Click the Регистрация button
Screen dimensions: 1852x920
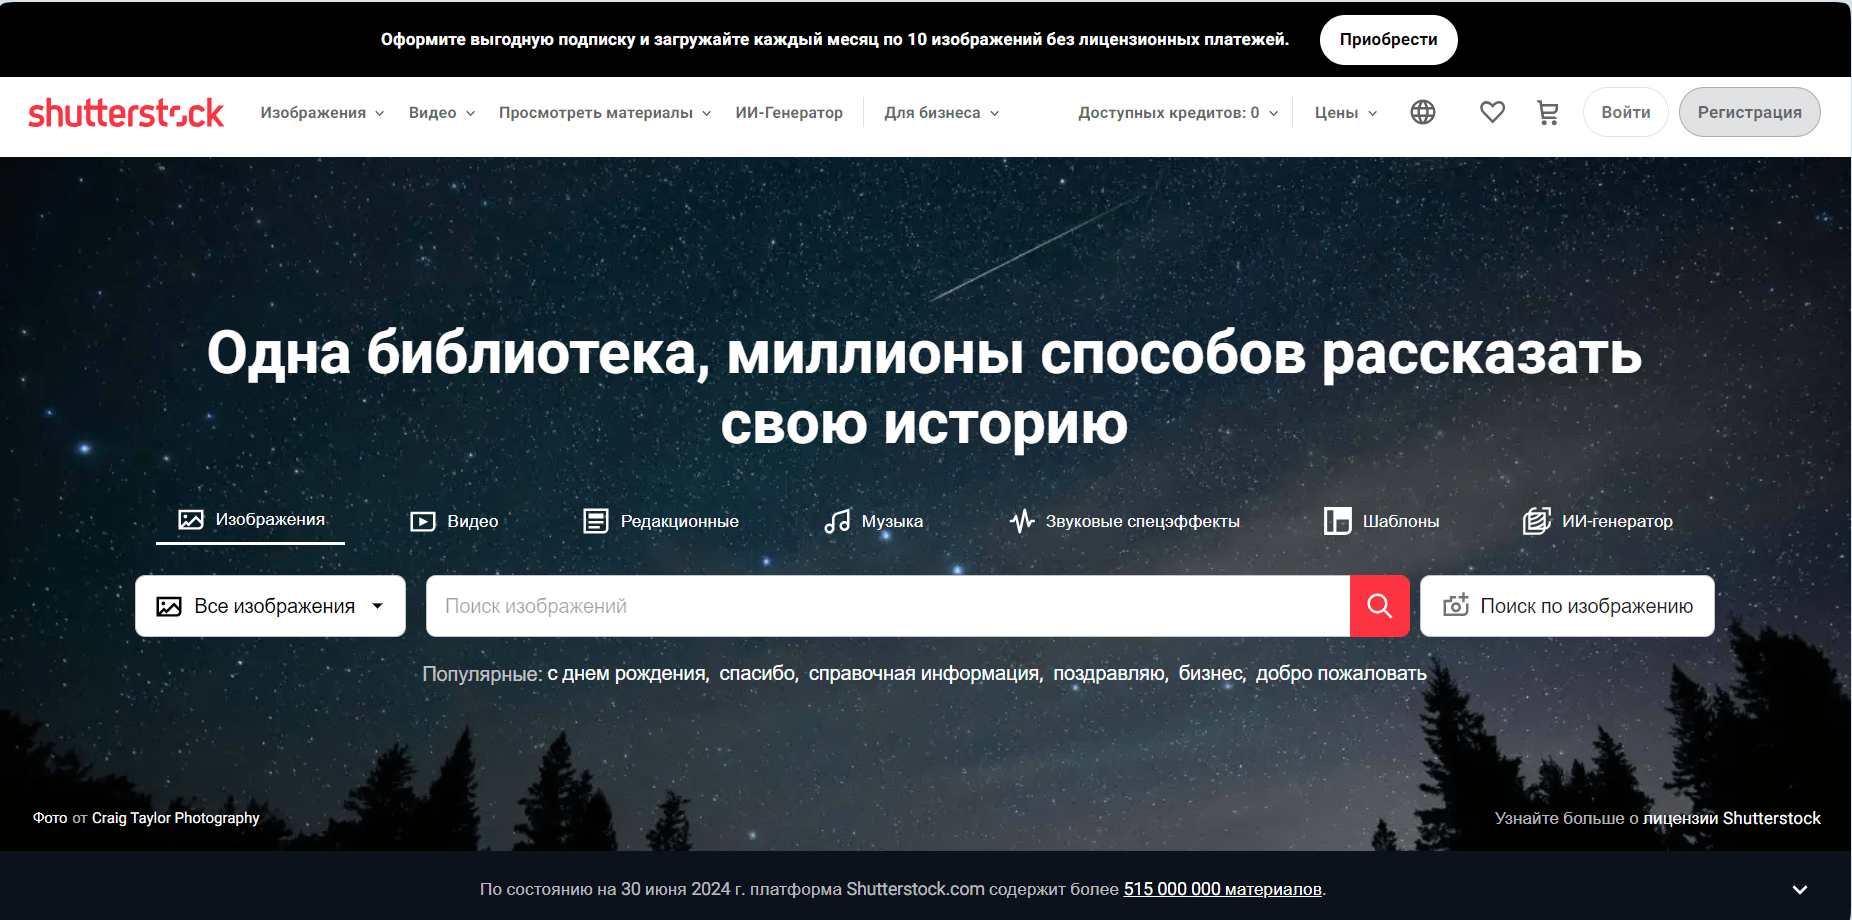tap(1749, 112)
